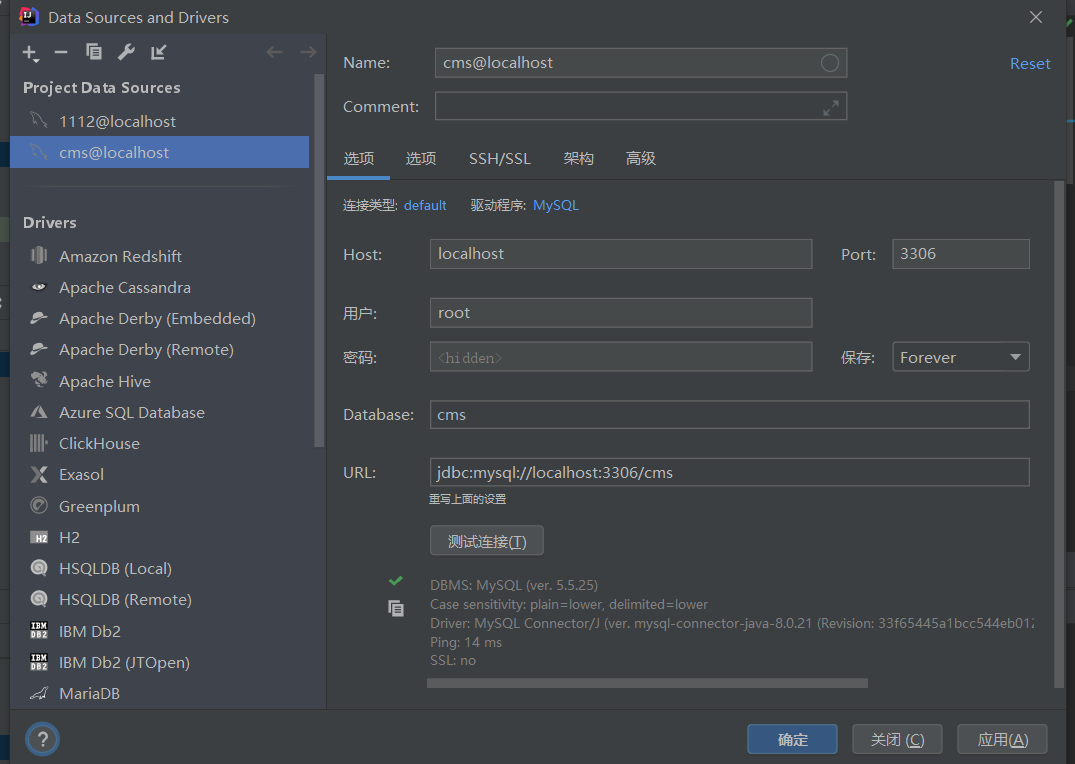Screen dimensions: 1075x764
Task: Switch to the 架构 tab
Action: pyautogui.click(x=578, y=158)
